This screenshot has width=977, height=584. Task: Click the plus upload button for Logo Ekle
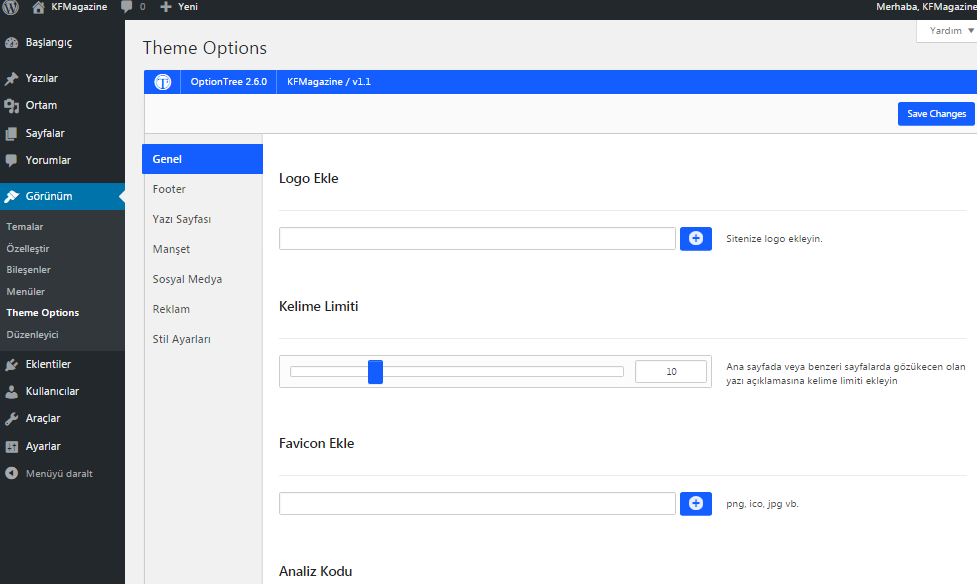695,238
